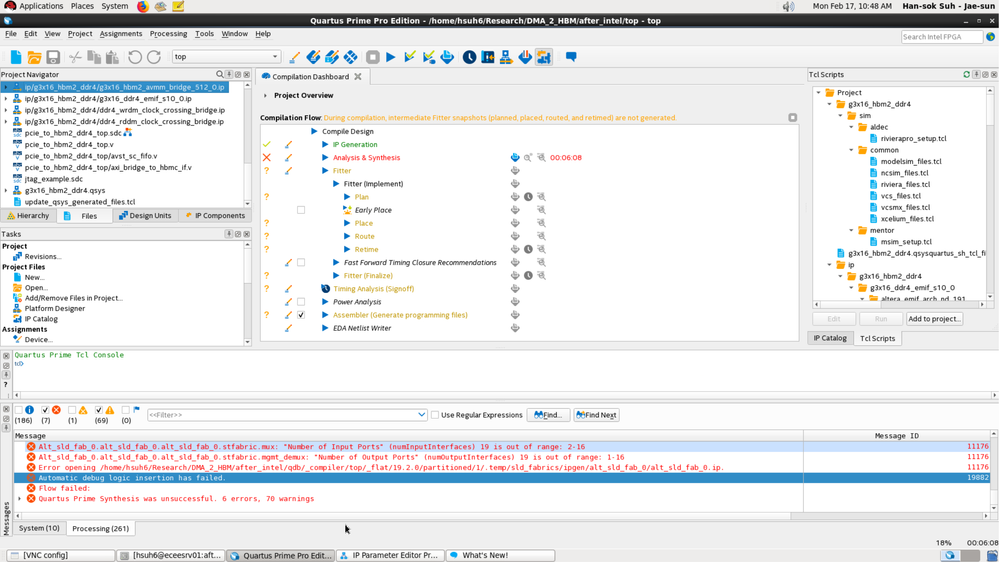Expand the Project Overview section
The image size is (999, 562).
(265, 96)
